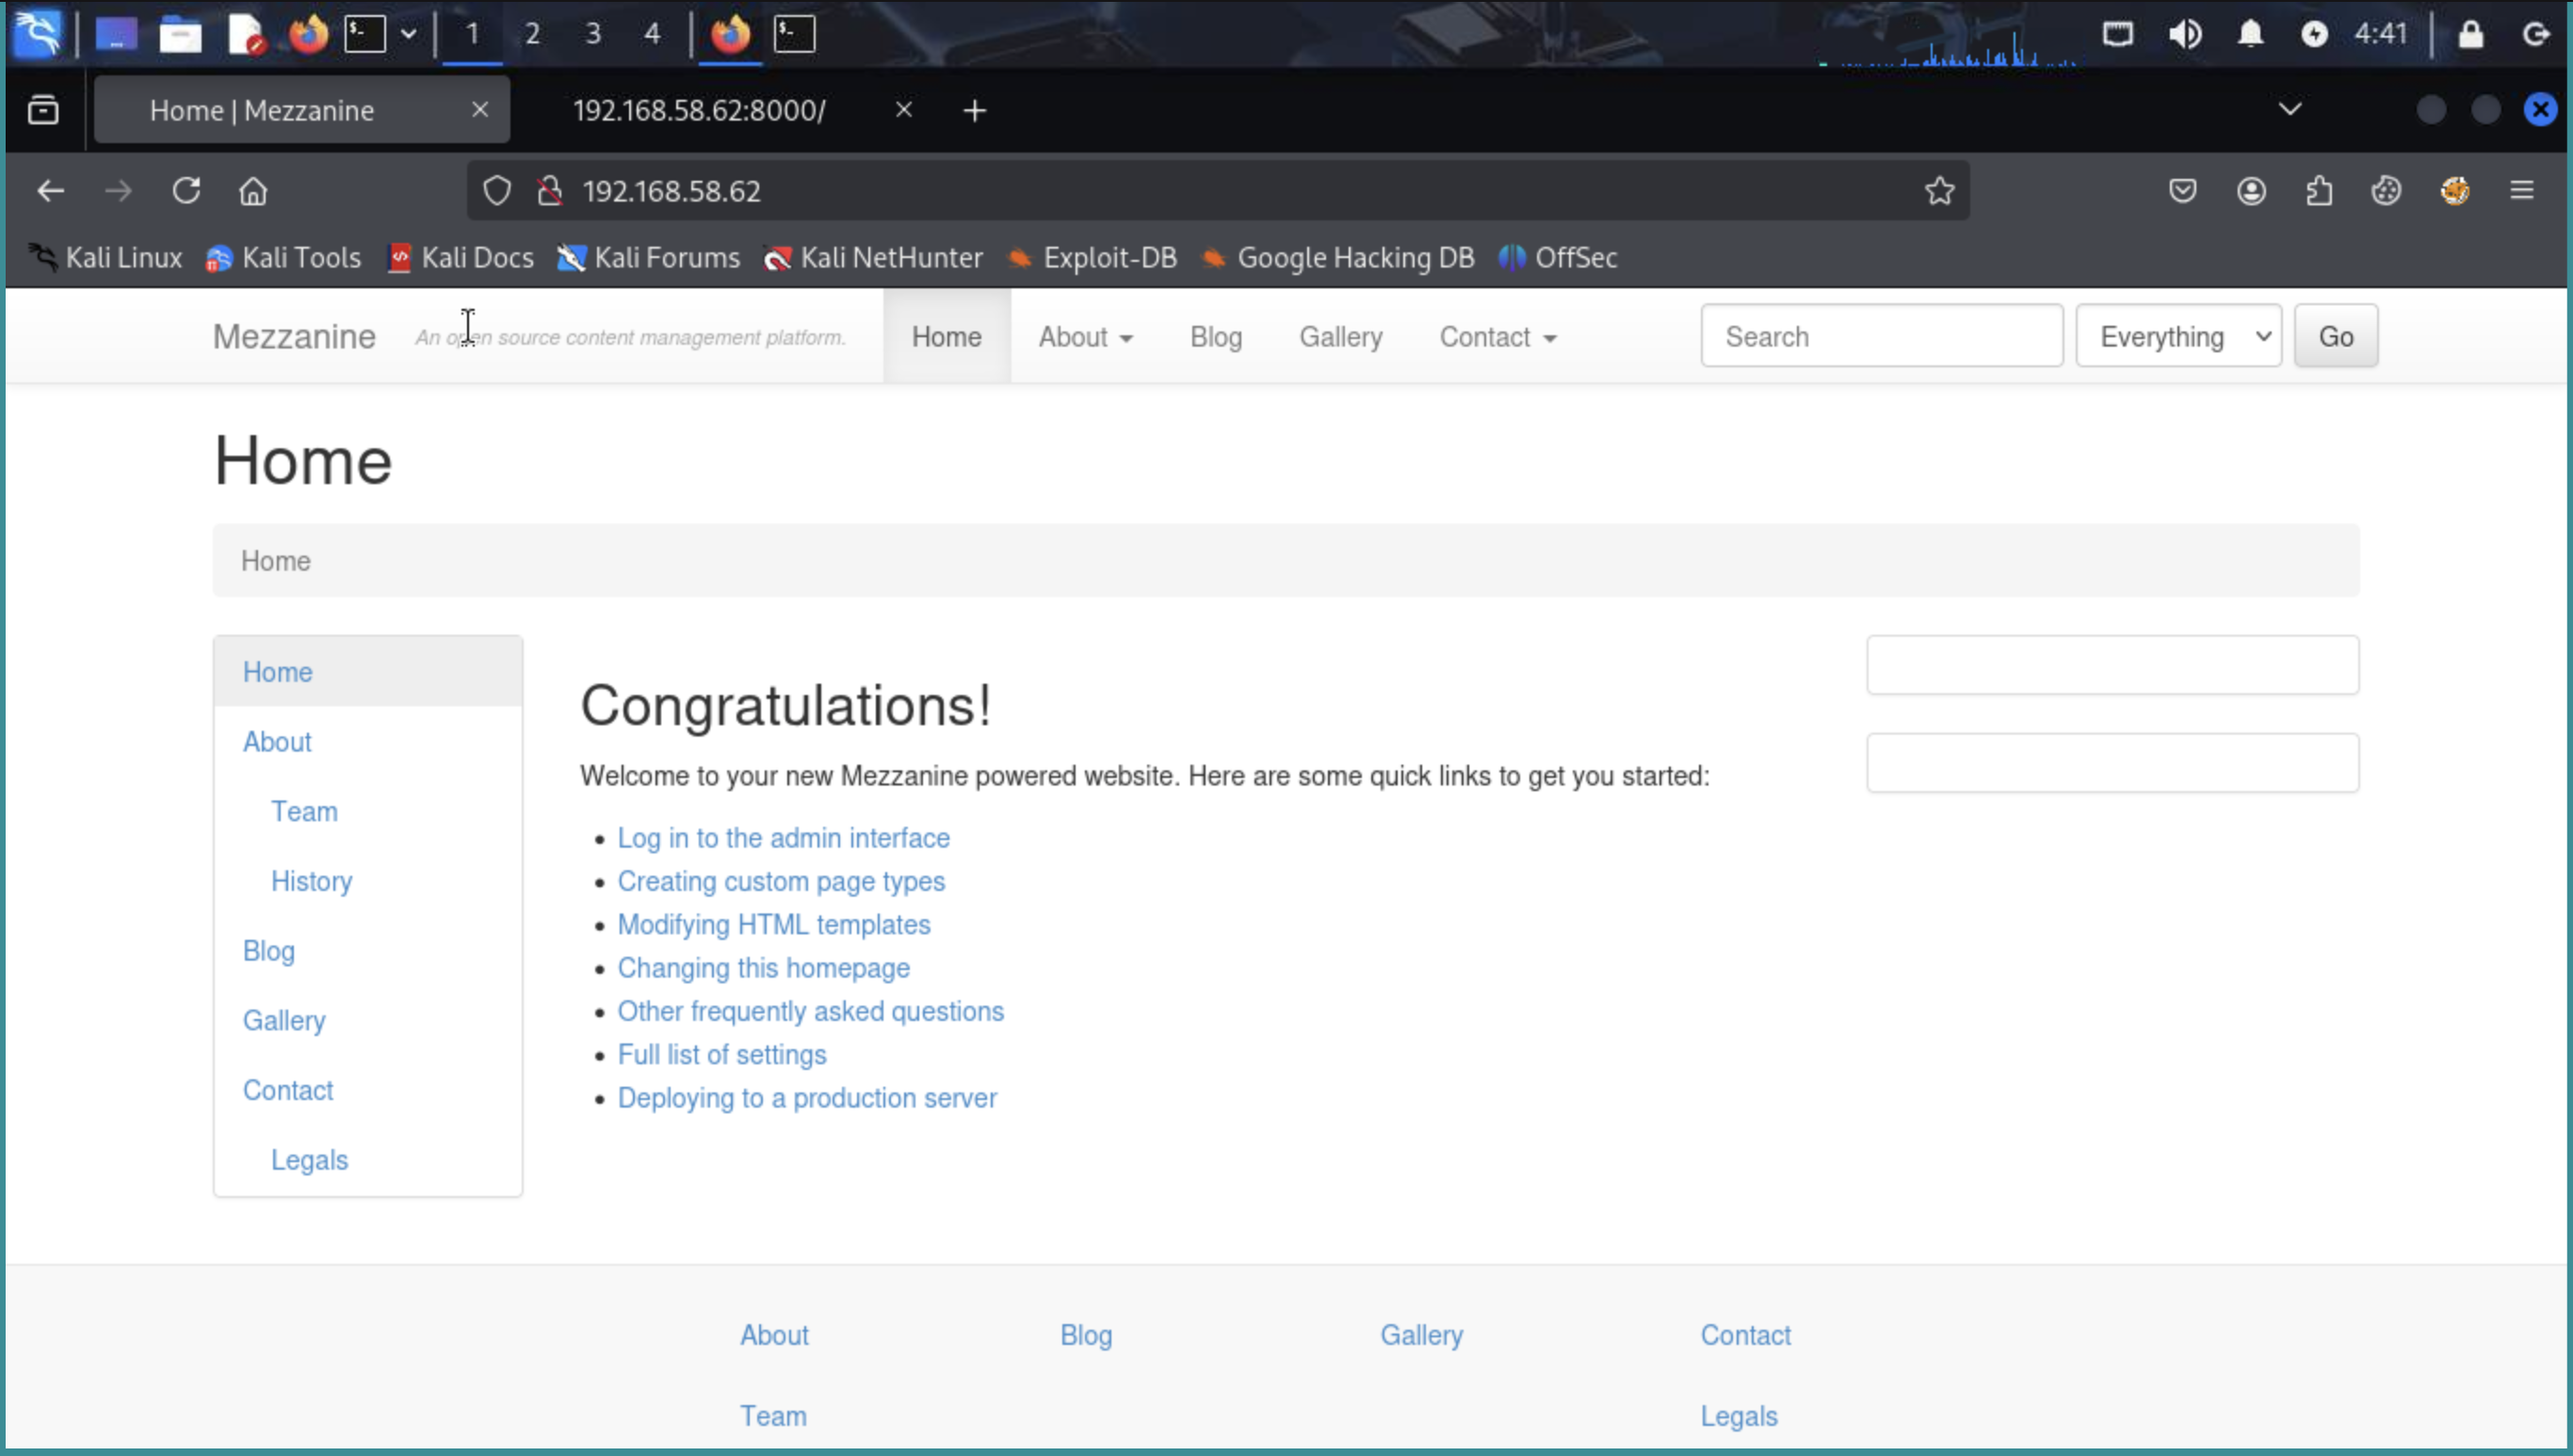Image resolution: width=2573 pixels, height=1456 pixels.
Task: Click the lock screen icon
Action: [2471, 34]
